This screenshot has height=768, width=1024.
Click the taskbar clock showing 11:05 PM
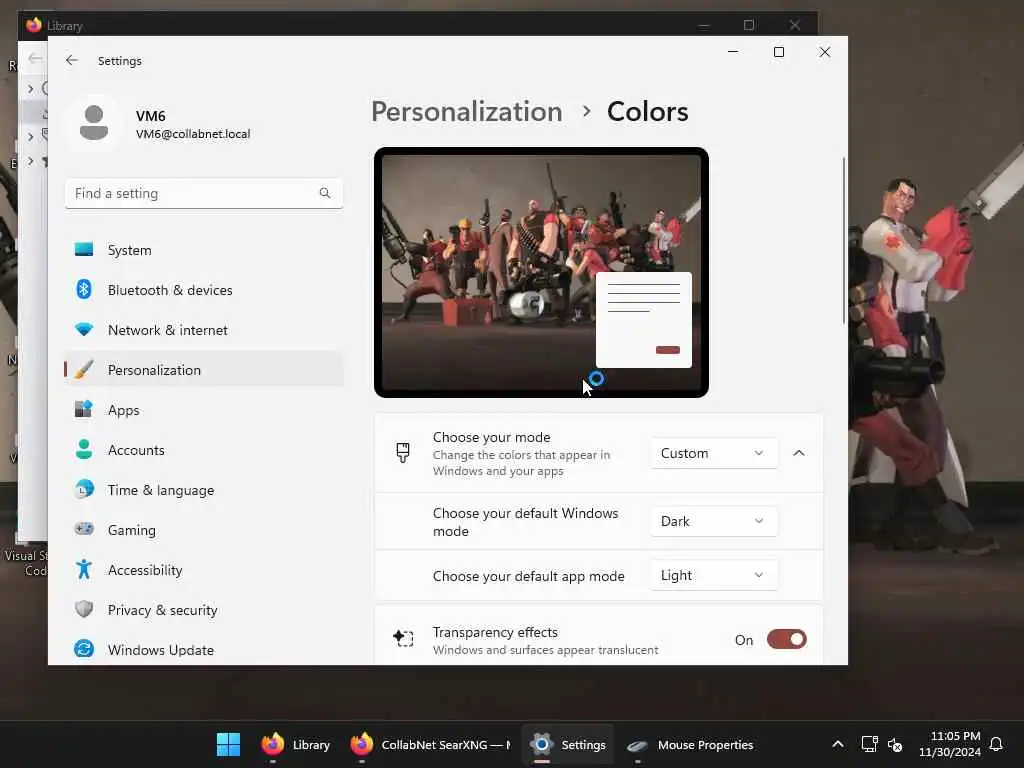(950, 744)
